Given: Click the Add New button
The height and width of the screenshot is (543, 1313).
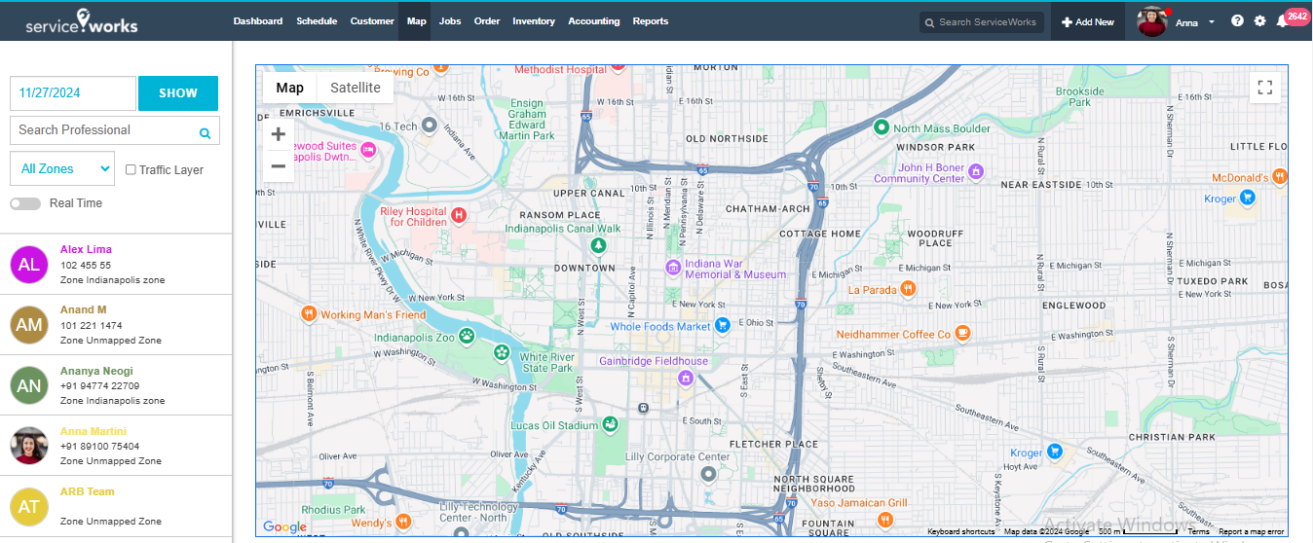Looking at the screenshot, I should pyautogui.click(x=1088, y=21).
